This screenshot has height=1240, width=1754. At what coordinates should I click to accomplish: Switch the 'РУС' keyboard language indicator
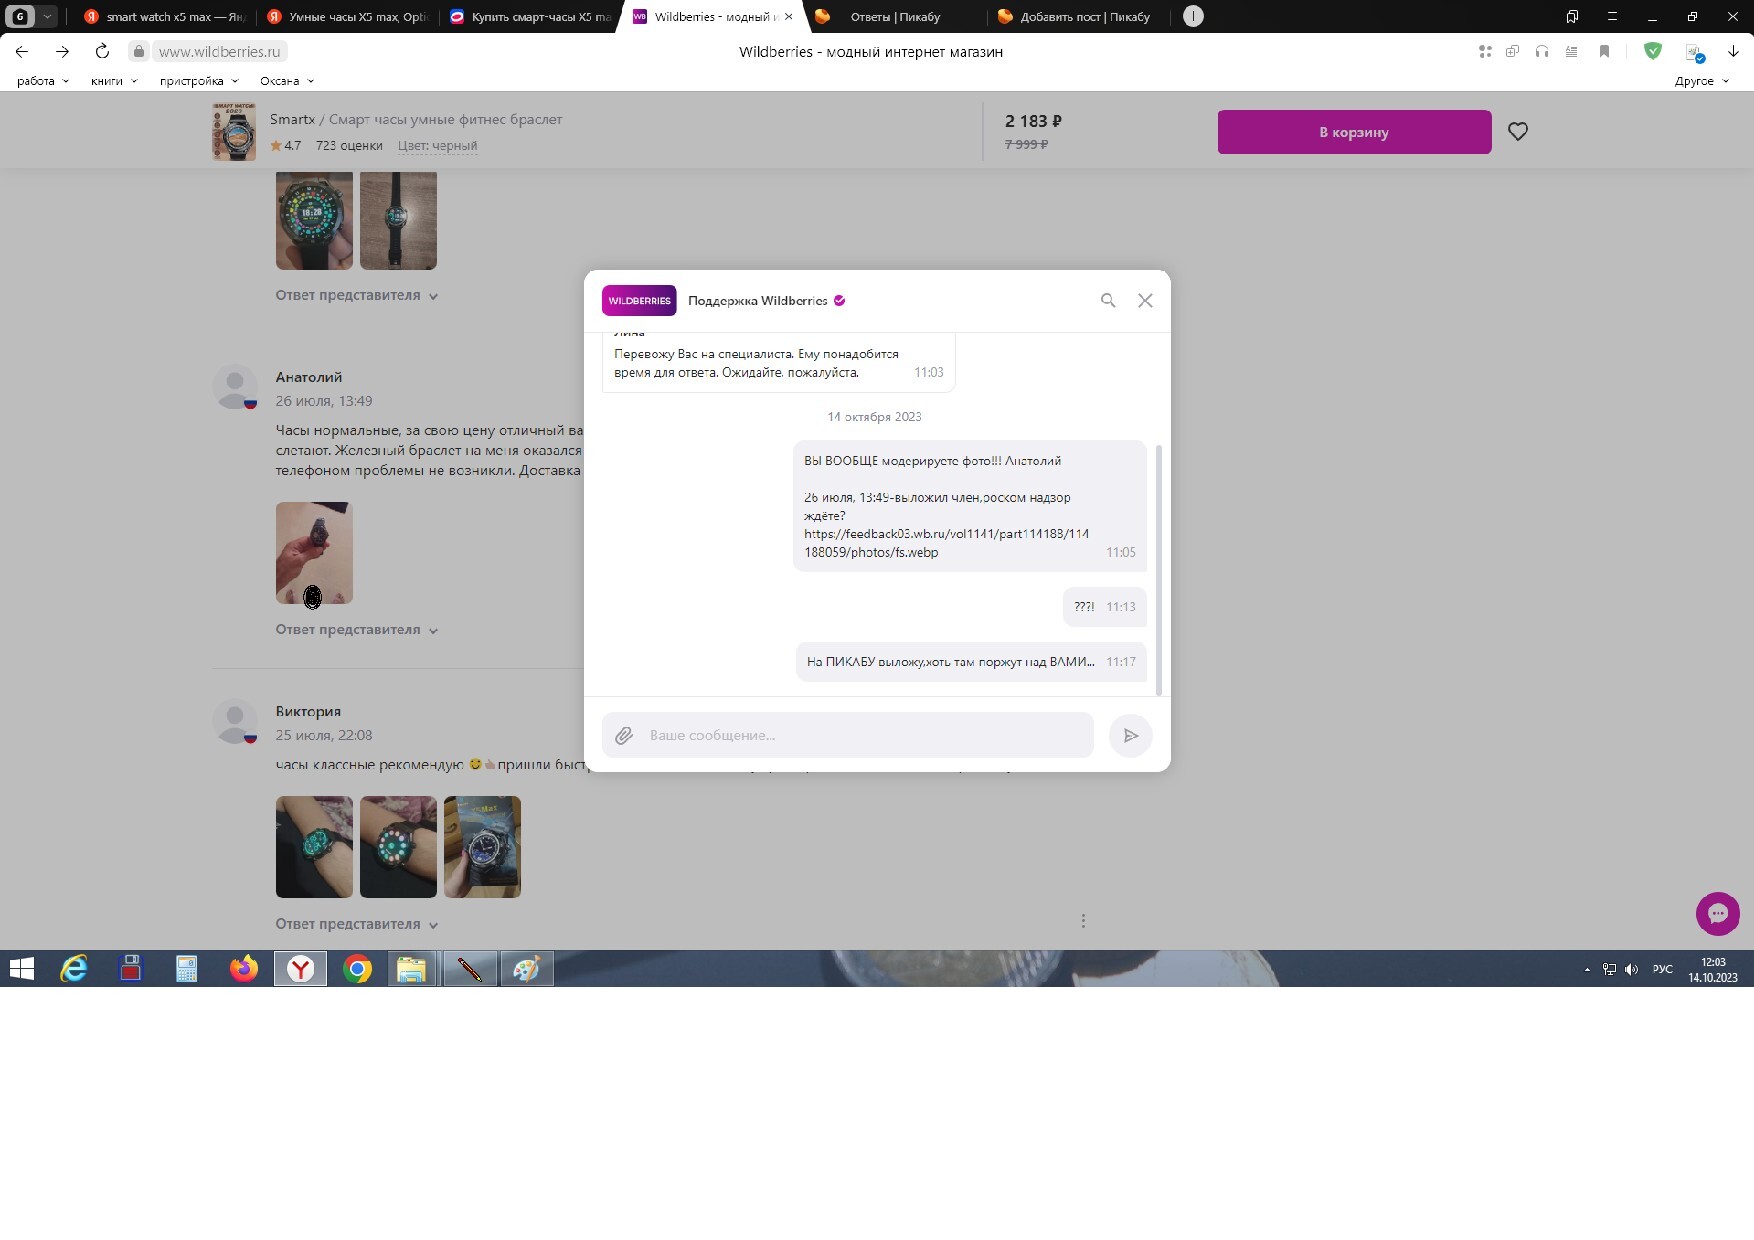pyautogui.click(x=1662, y=969)
